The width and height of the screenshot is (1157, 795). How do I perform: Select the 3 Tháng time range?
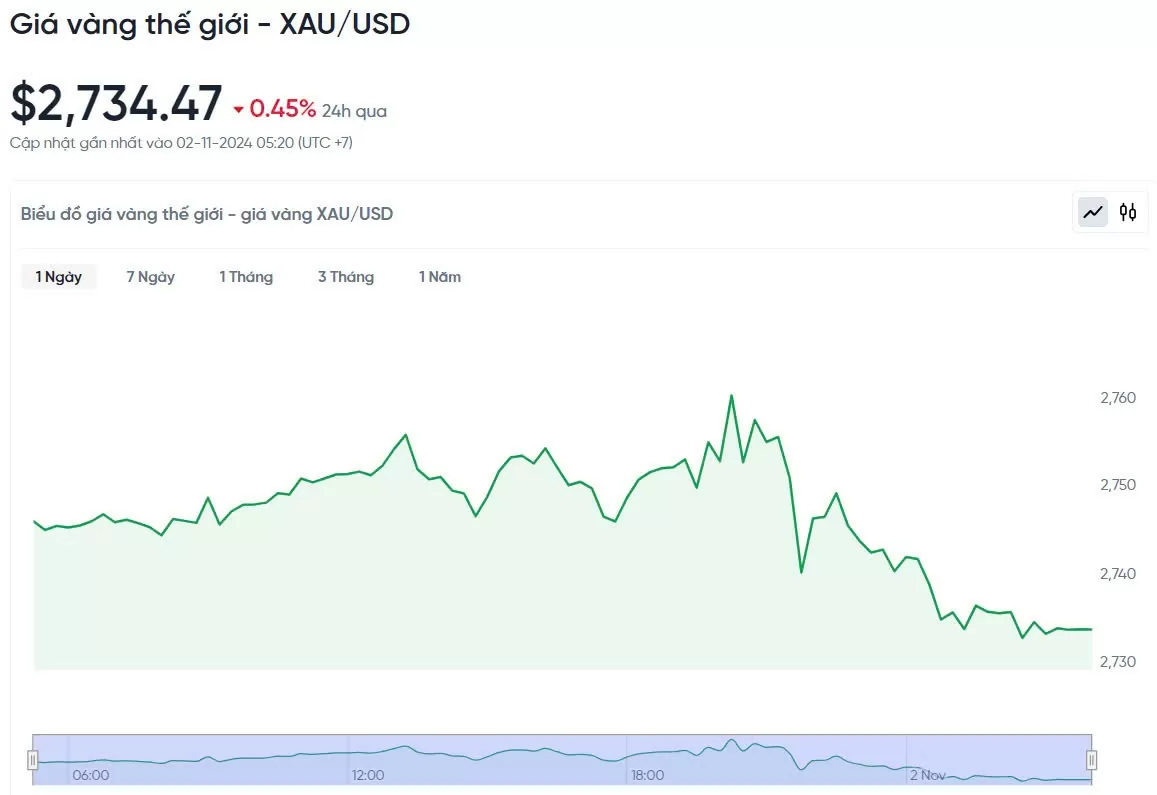pyautogui.click(x=346, y=277)
